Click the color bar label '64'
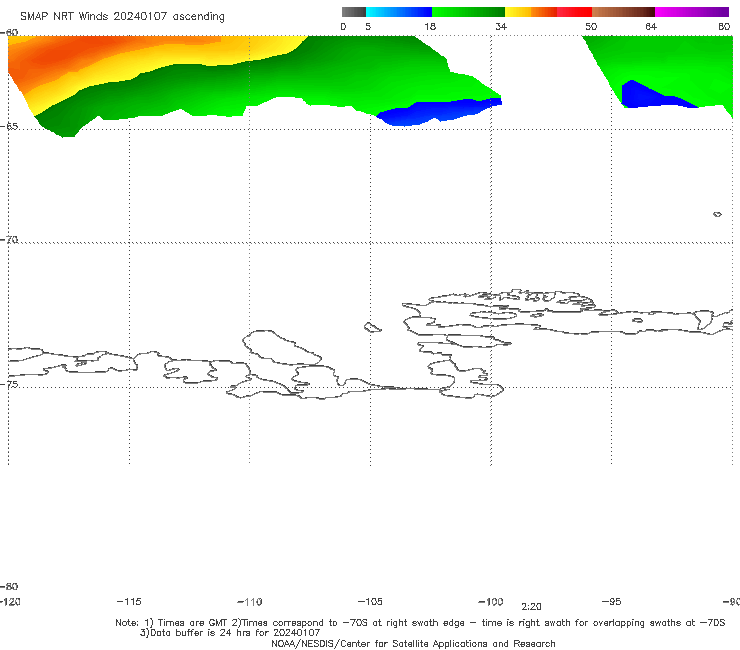740x650 pixels. pyautogui.click(x=651, y=27)
